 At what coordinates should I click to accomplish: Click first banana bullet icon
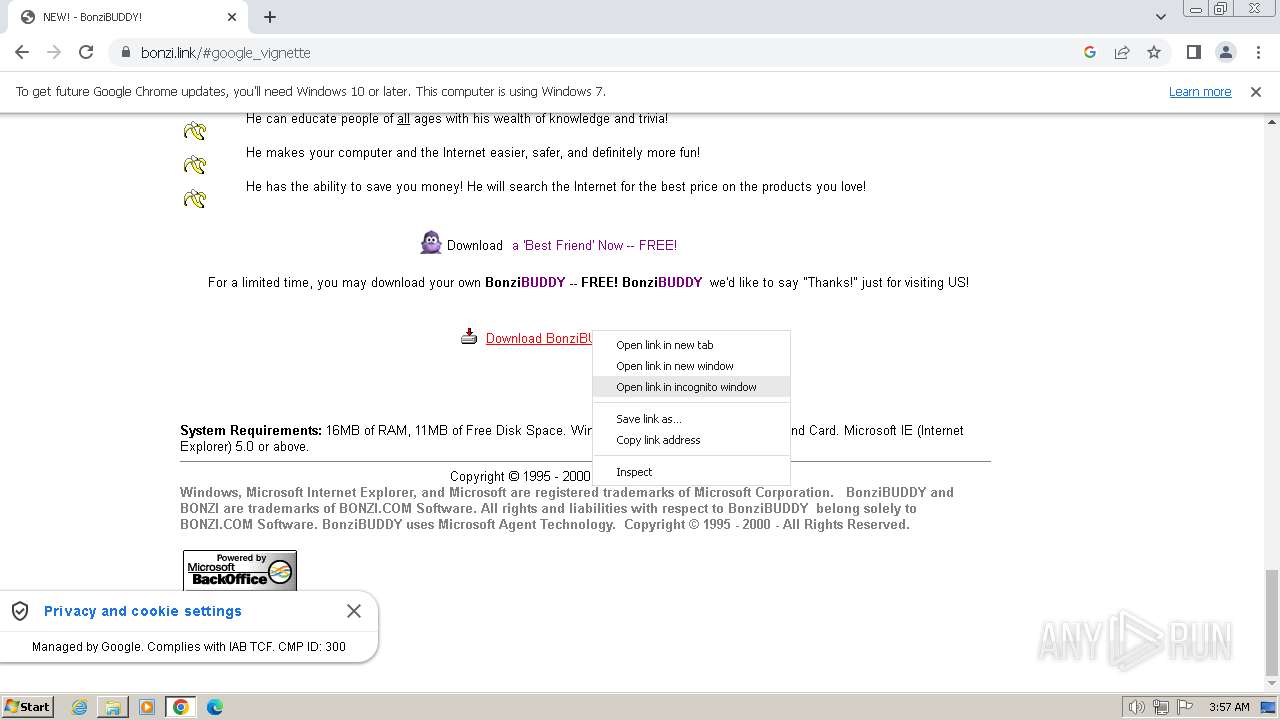coord(195,131)
